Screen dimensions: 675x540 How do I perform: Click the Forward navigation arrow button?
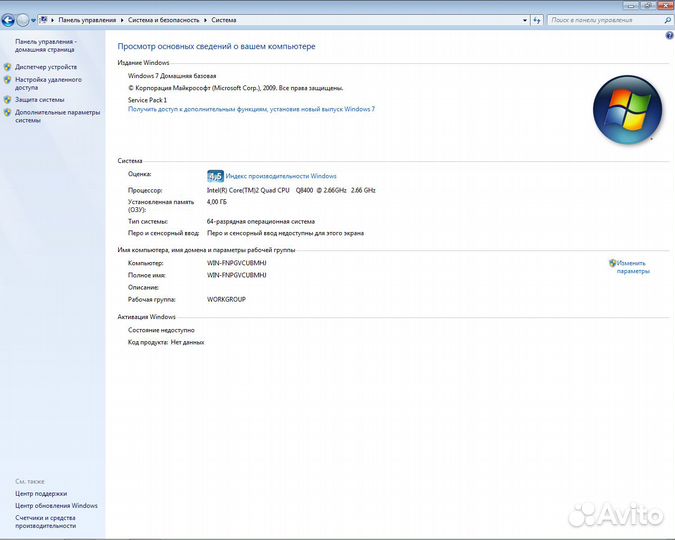[x=23, y=20]
